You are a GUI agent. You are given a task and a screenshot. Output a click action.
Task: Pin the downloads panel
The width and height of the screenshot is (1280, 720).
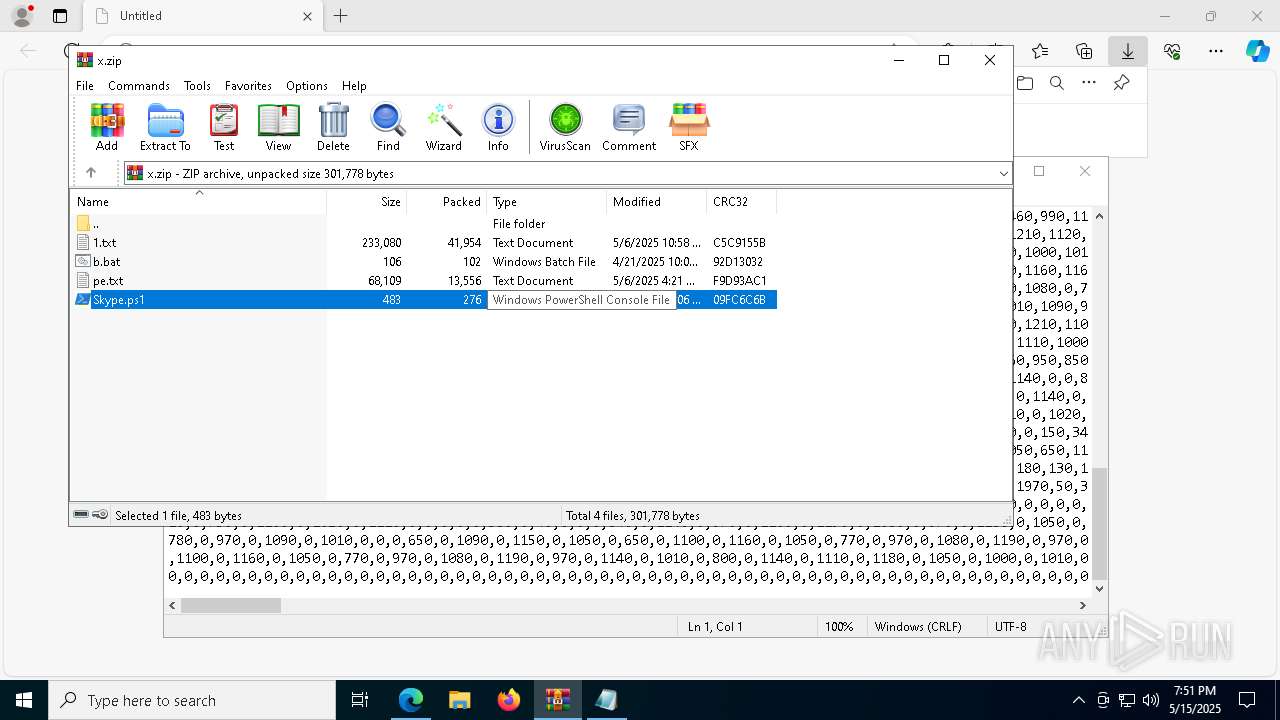(x=1121, y=83)
